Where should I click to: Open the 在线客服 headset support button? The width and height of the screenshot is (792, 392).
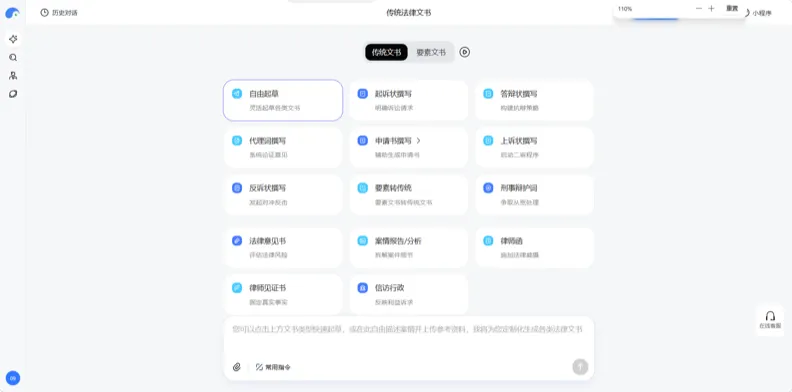pyautogui.click(x=770, y=320)
